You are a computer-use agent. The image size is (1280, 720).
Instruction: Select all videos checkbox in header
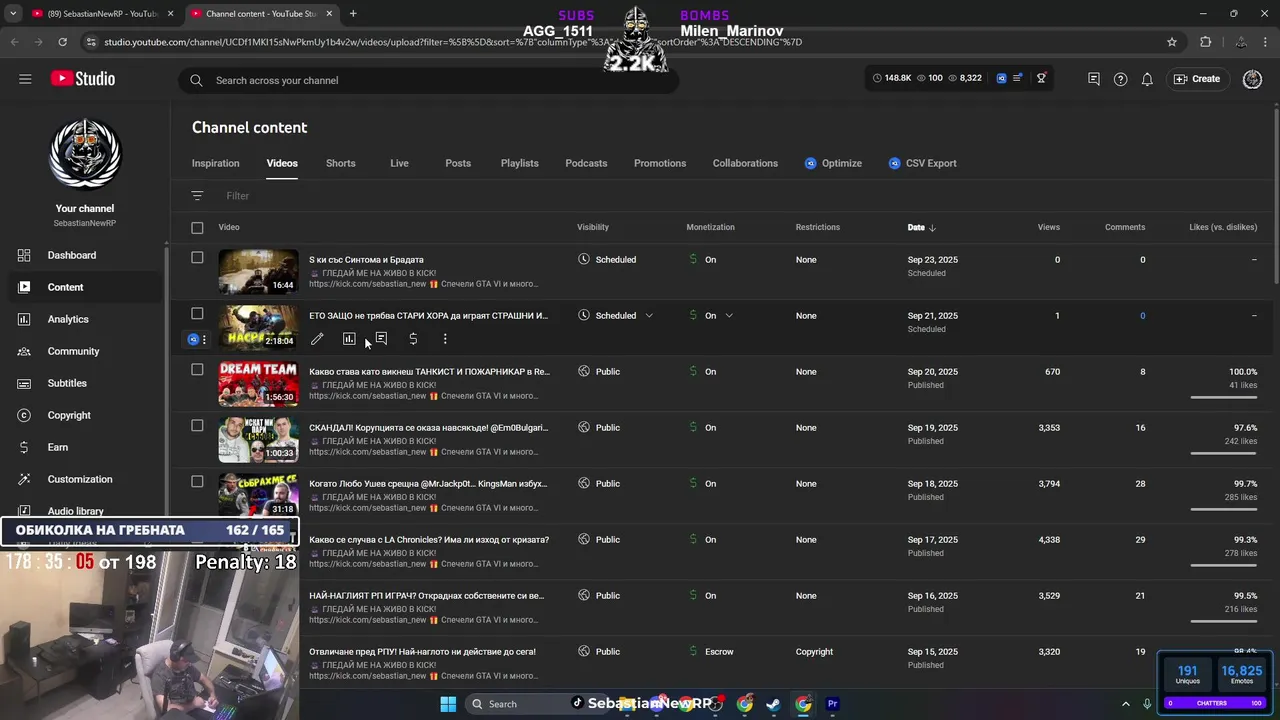click(197, 228)
